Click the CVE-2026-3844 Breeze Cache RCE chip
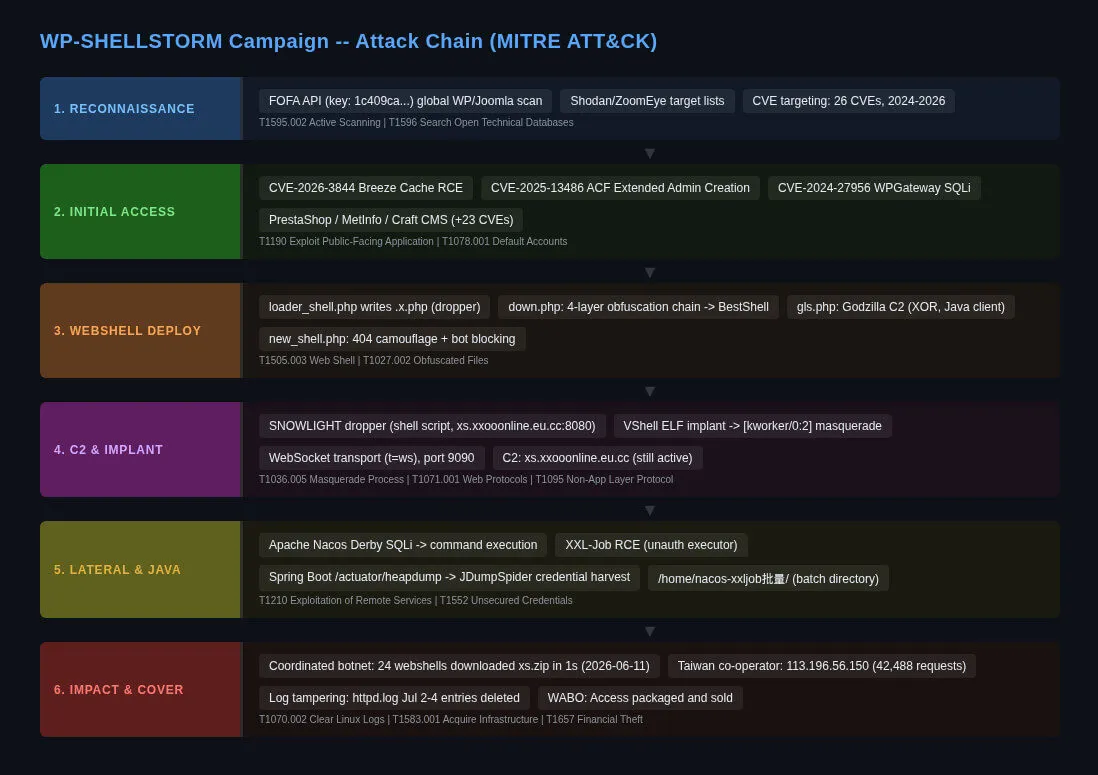Screen dimensions: 1098x775 pos(366,188)
